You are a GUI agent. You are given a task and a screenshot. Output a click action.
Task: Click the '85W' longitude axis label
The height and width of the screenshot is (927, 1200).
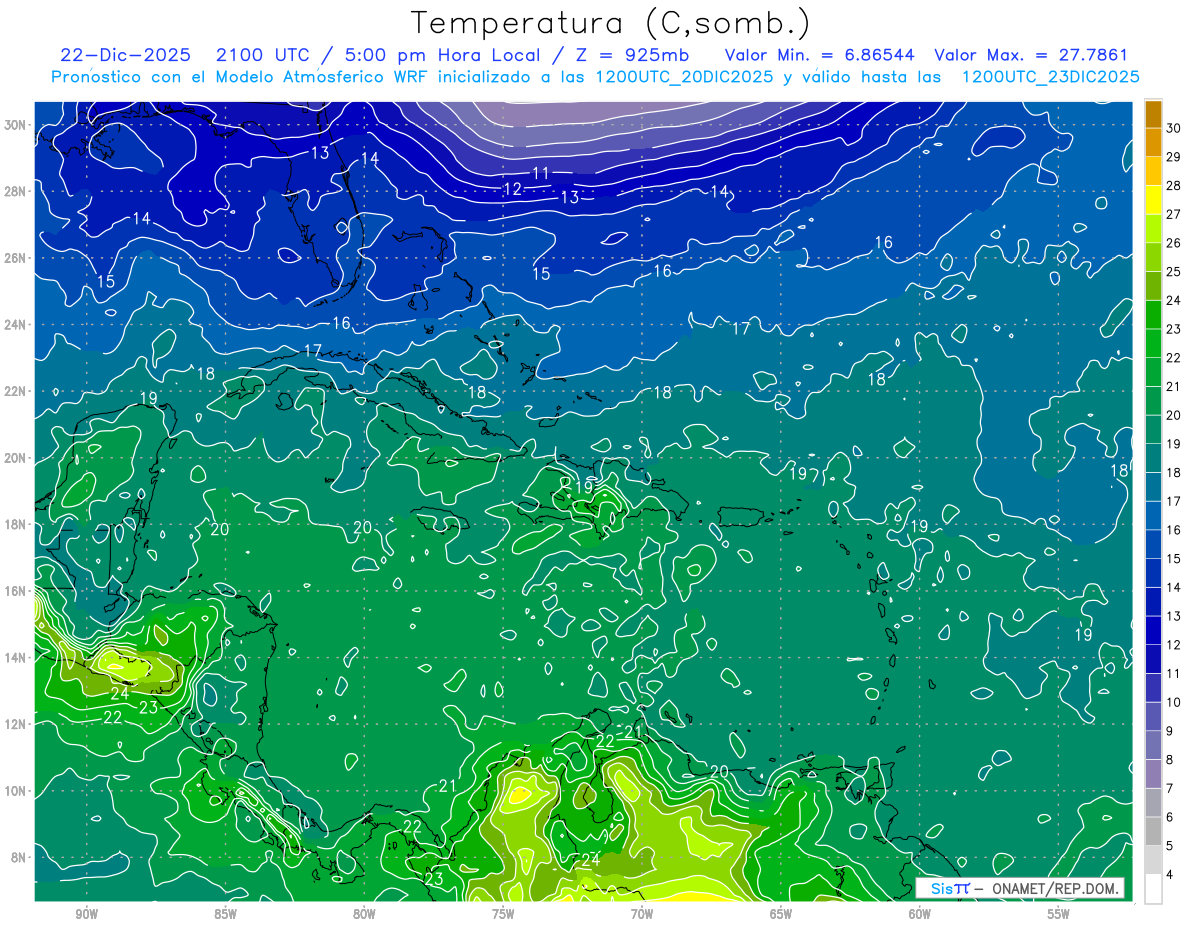225,914
